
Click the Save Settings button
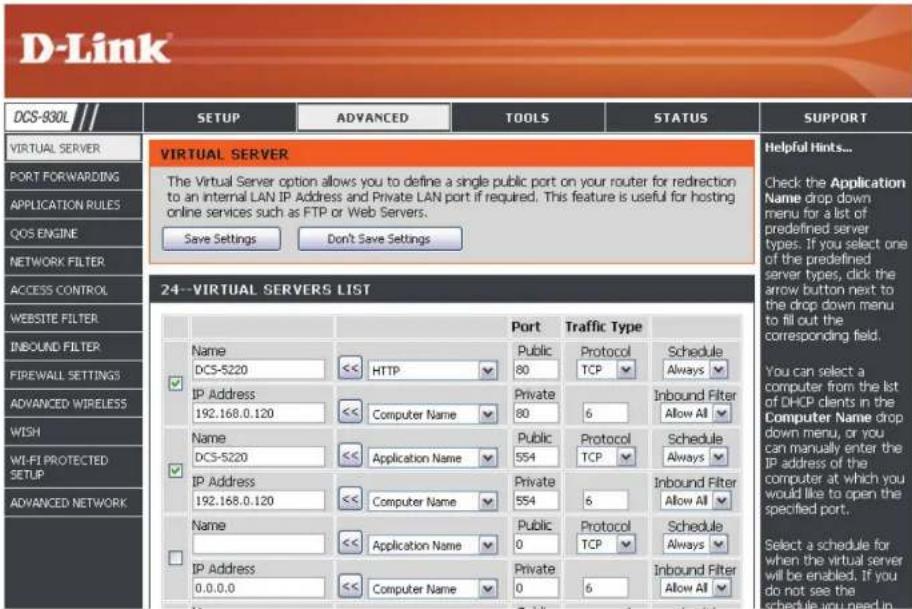(x=221, y=239)
